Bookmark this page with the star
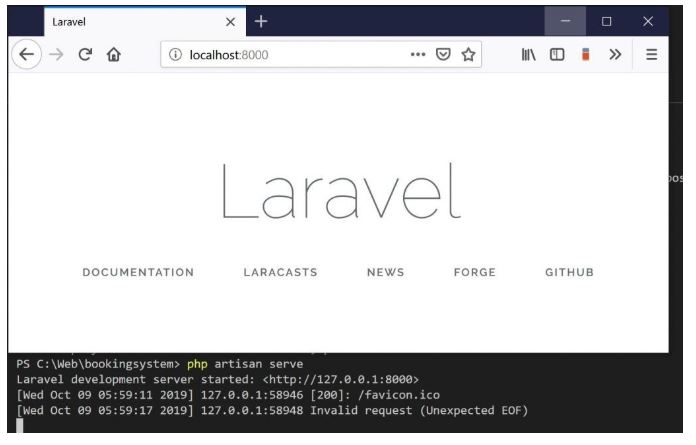The image size is (696, 445). (468, 55)
